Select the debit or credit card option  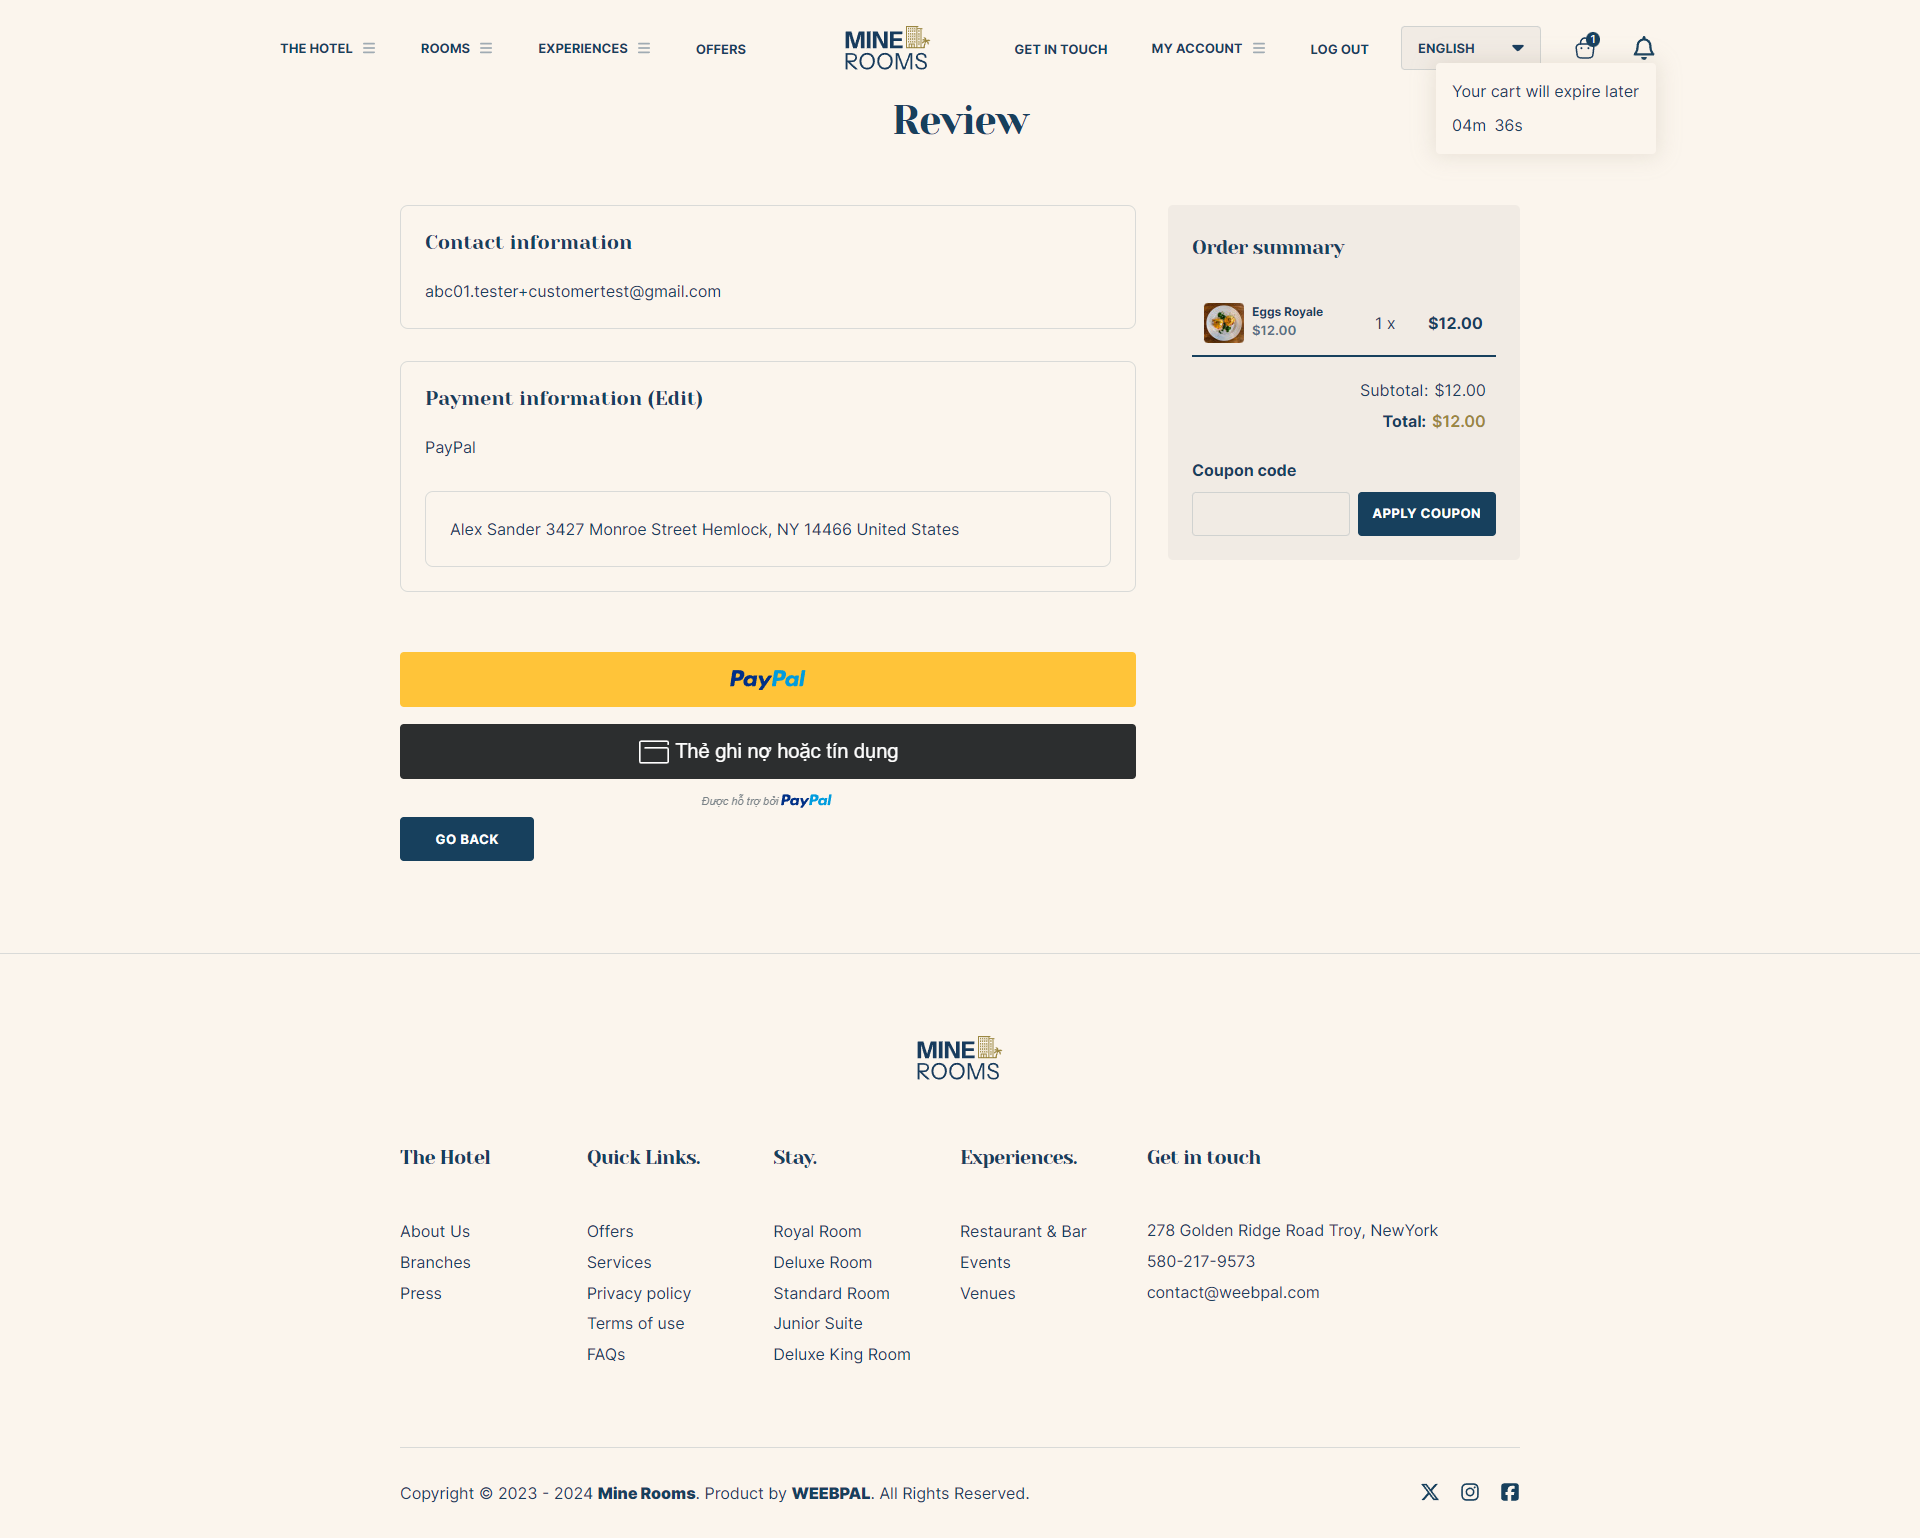point(769,750)
